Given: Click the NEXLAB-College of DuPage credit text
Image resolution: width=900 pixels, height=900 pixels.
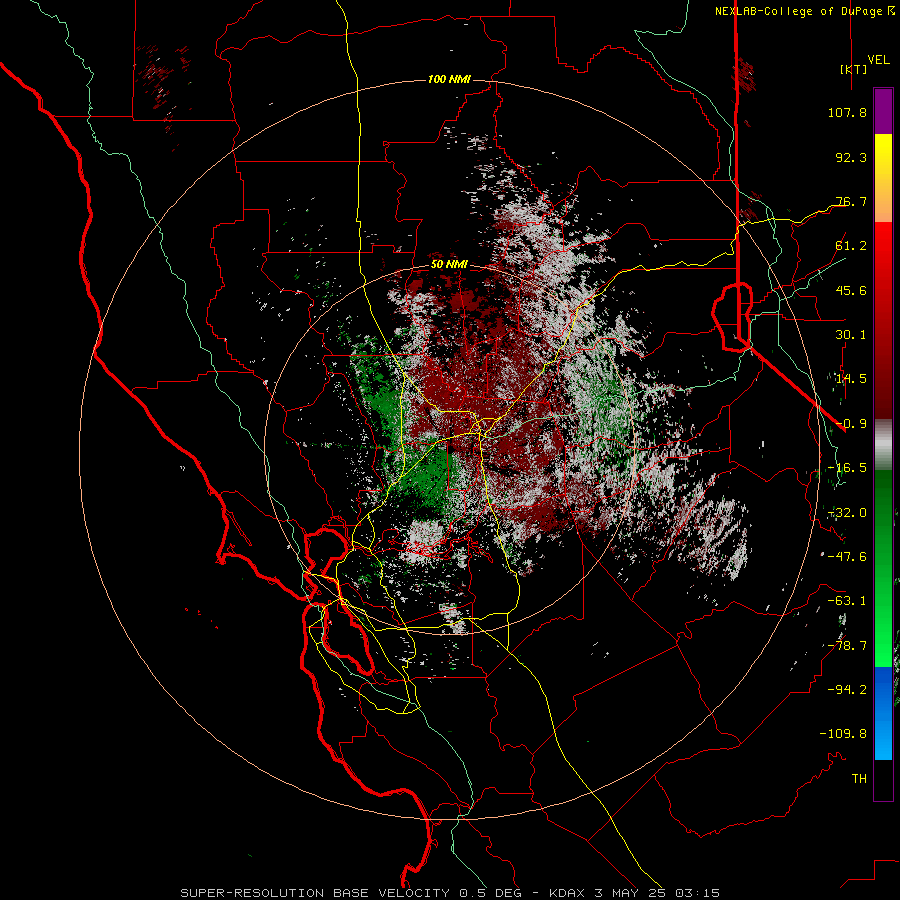Looking at the screenshot, I should coord(798,11).
